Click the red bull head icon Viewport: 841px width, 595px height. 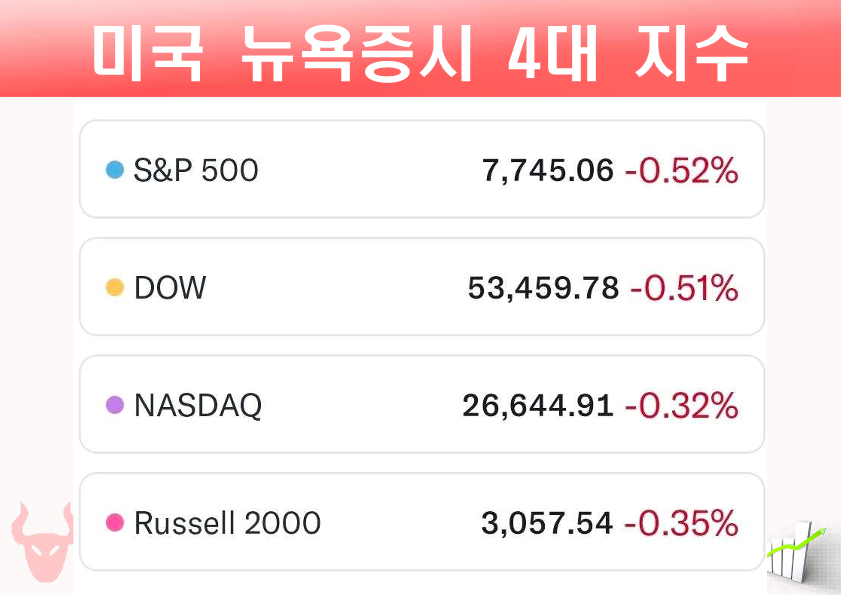[42, 542]
